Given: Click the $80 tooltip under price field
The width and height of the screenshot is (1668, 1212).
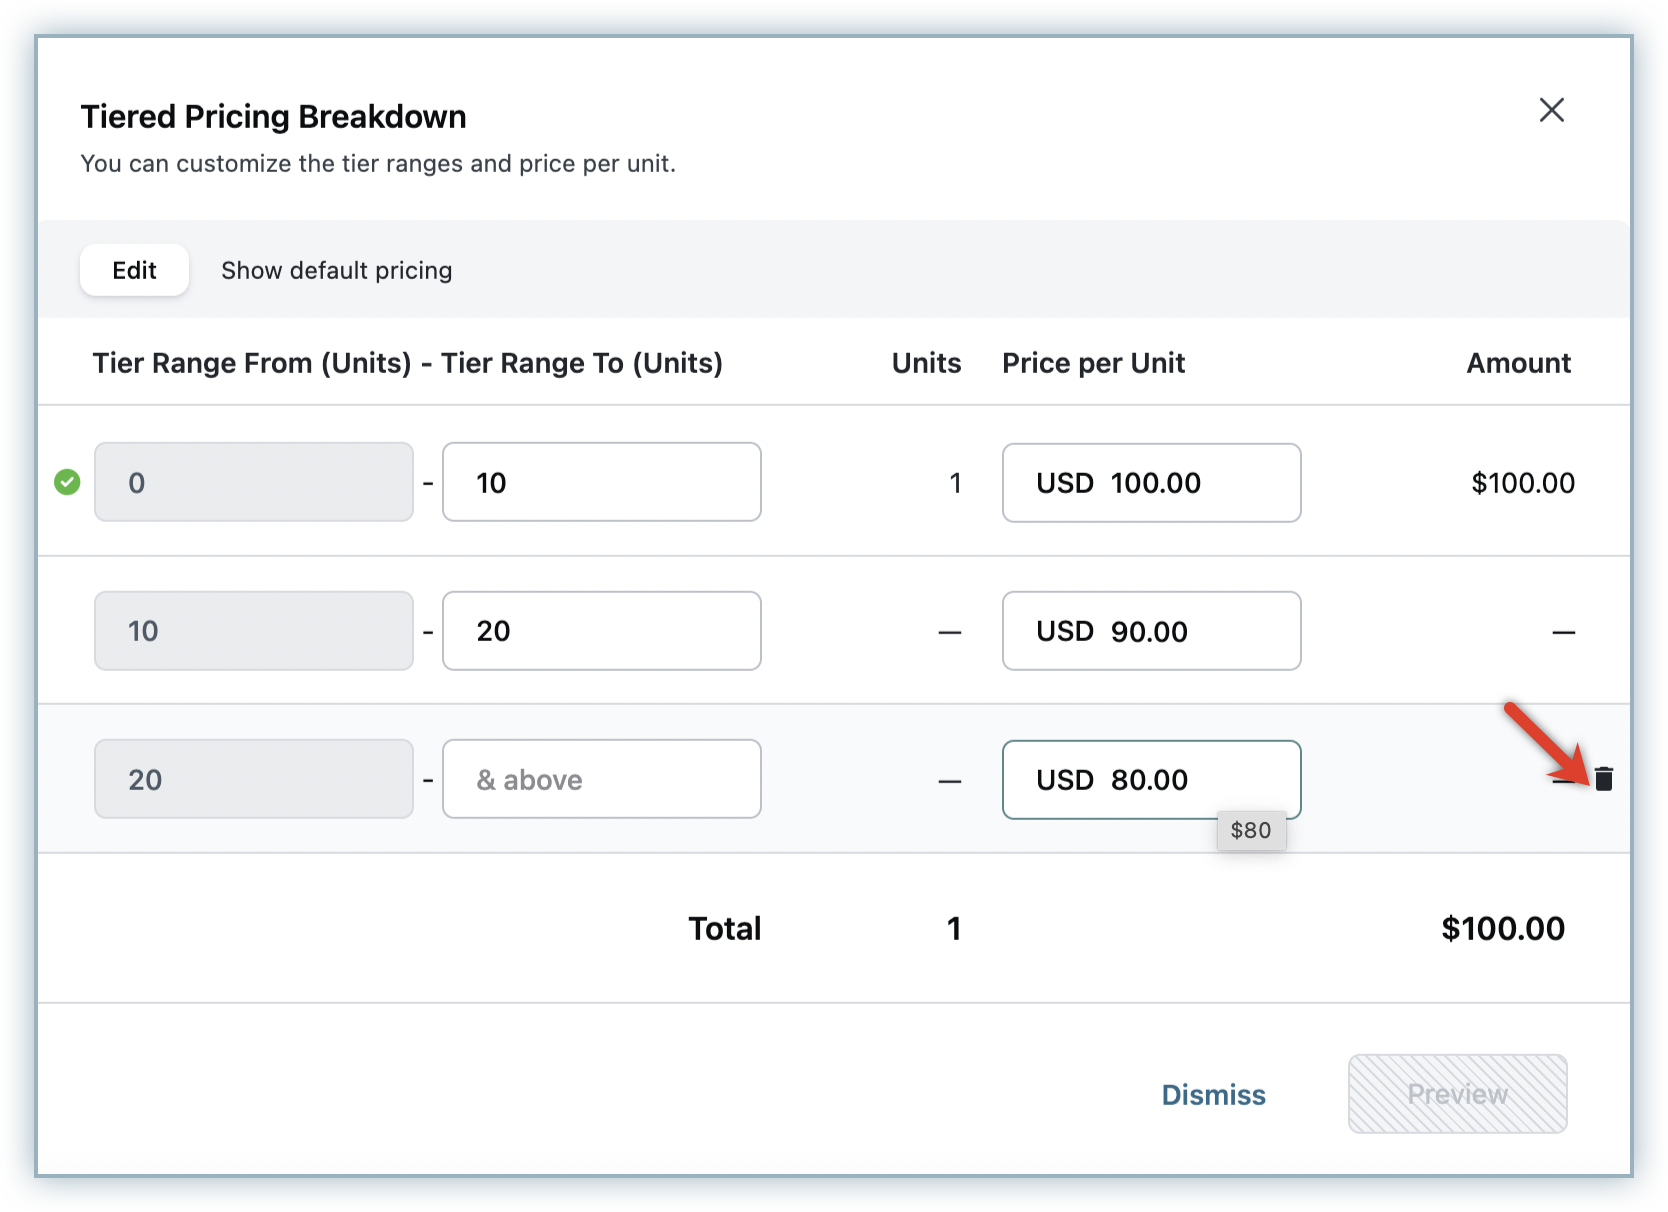Looking at the screenshot, I should coord(1250,831).
